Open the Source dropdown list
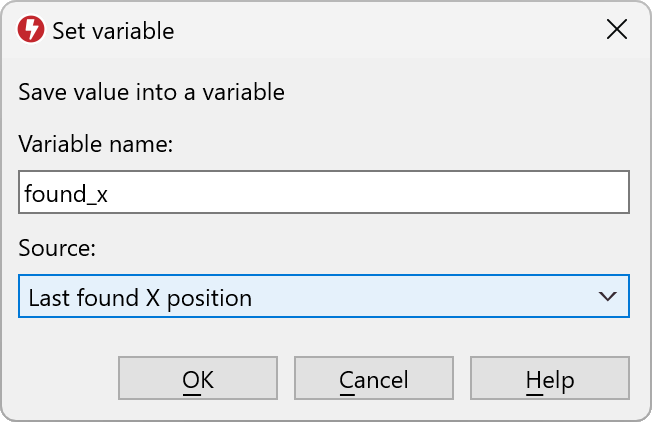The height and width of the screenshot is (422, 652). tap(324, 297)
